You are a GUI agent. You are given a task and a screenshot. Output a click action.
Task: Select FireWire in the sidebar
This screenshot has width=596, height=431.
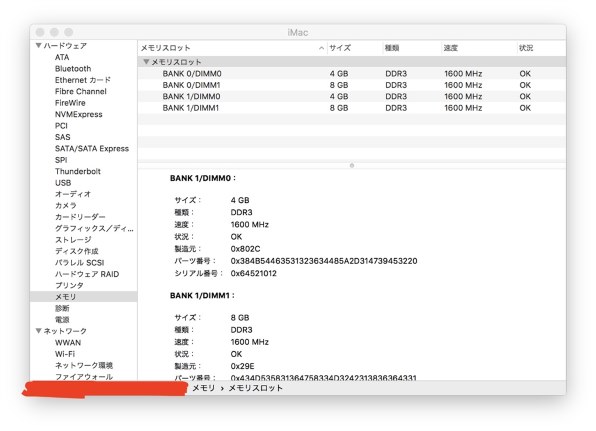click(x=70, y=103)
